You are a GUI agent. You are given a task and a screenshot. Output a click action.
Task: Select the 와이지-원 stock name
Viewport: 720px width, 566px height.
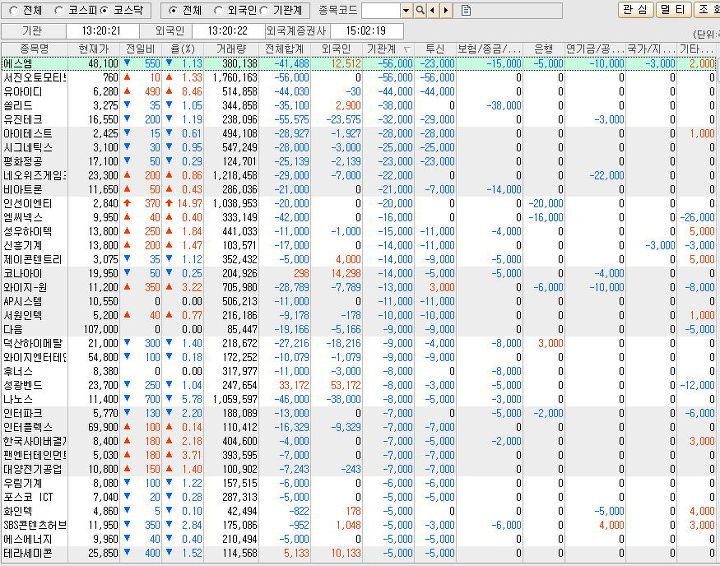[x=25, y=287]
